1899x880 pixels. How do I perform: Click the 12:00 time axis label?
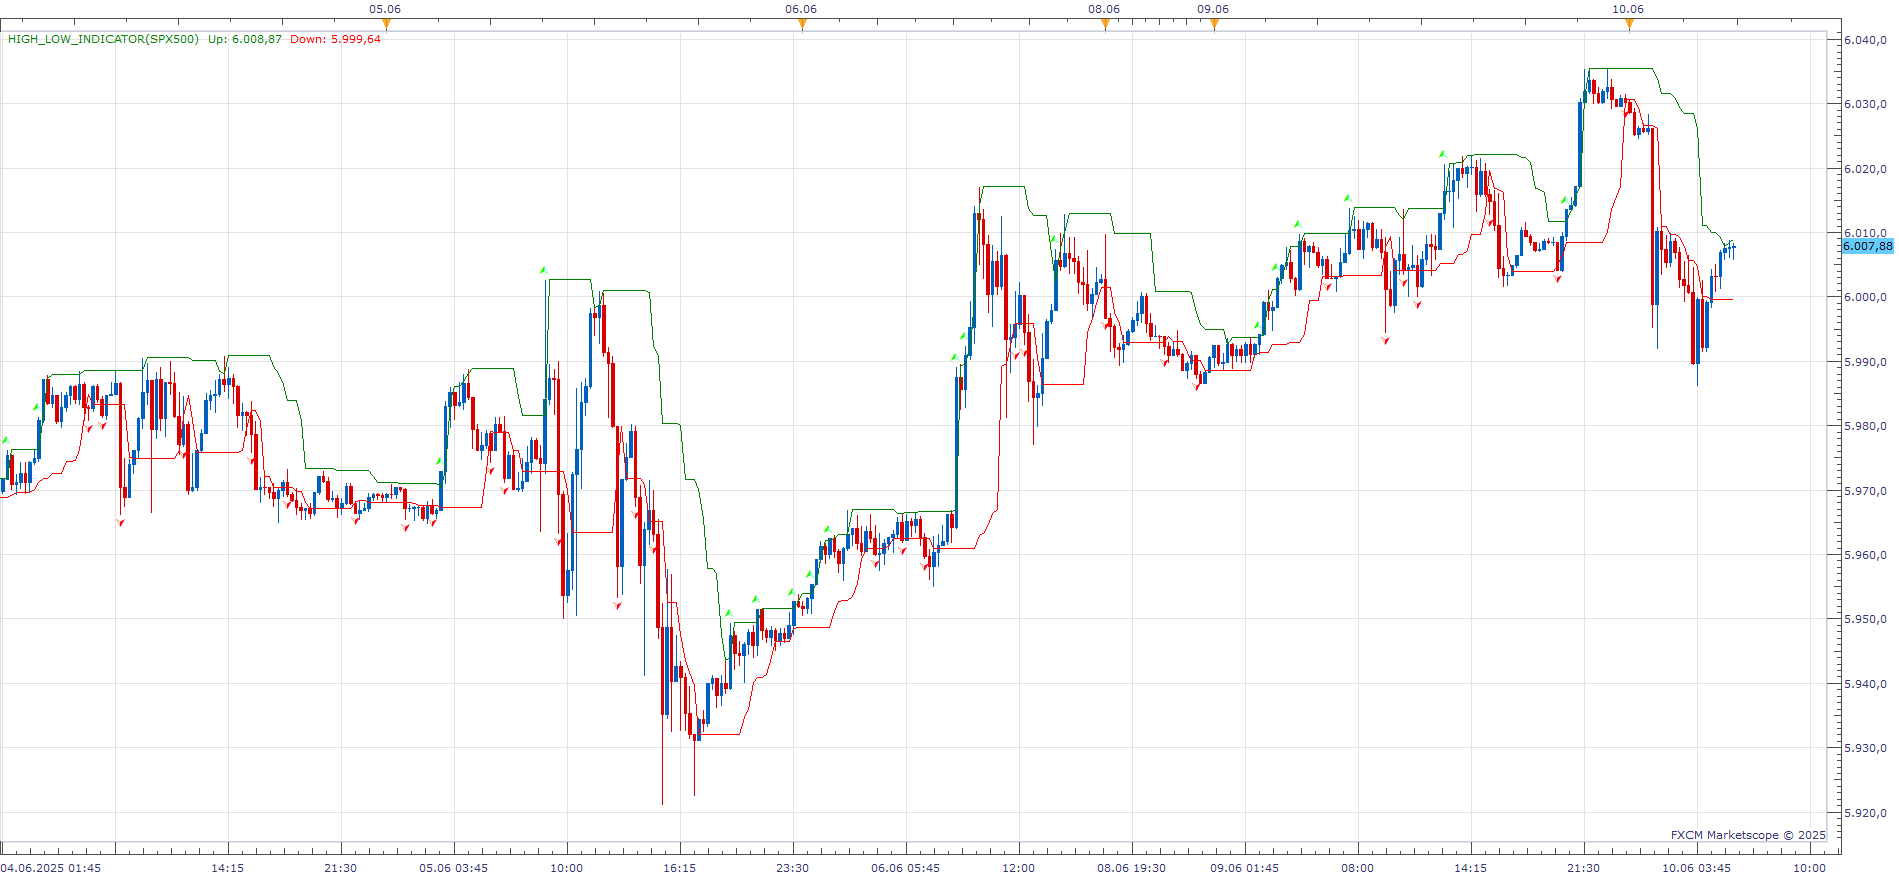(x=1019, y=868)
